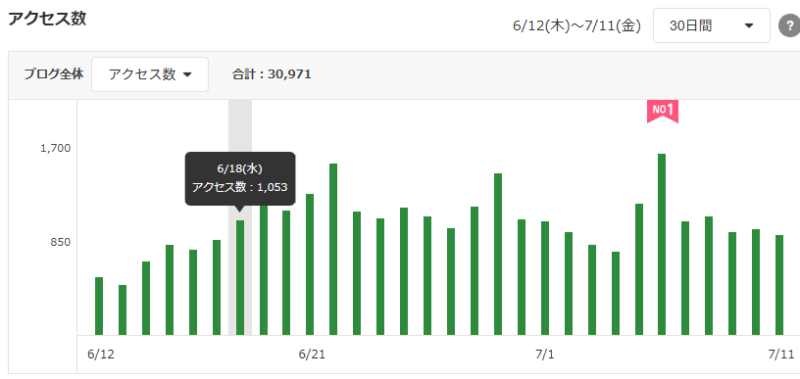
Task: Click the 7/5 bar before NO1 bar
Action: click(639, 270)
